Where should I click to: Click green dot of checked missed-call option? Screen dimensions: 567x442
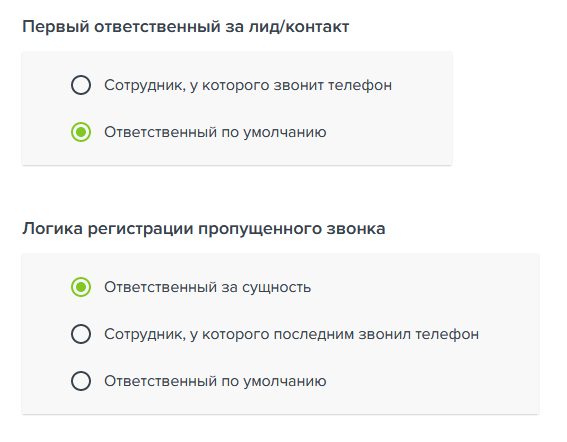coord(81,287)
